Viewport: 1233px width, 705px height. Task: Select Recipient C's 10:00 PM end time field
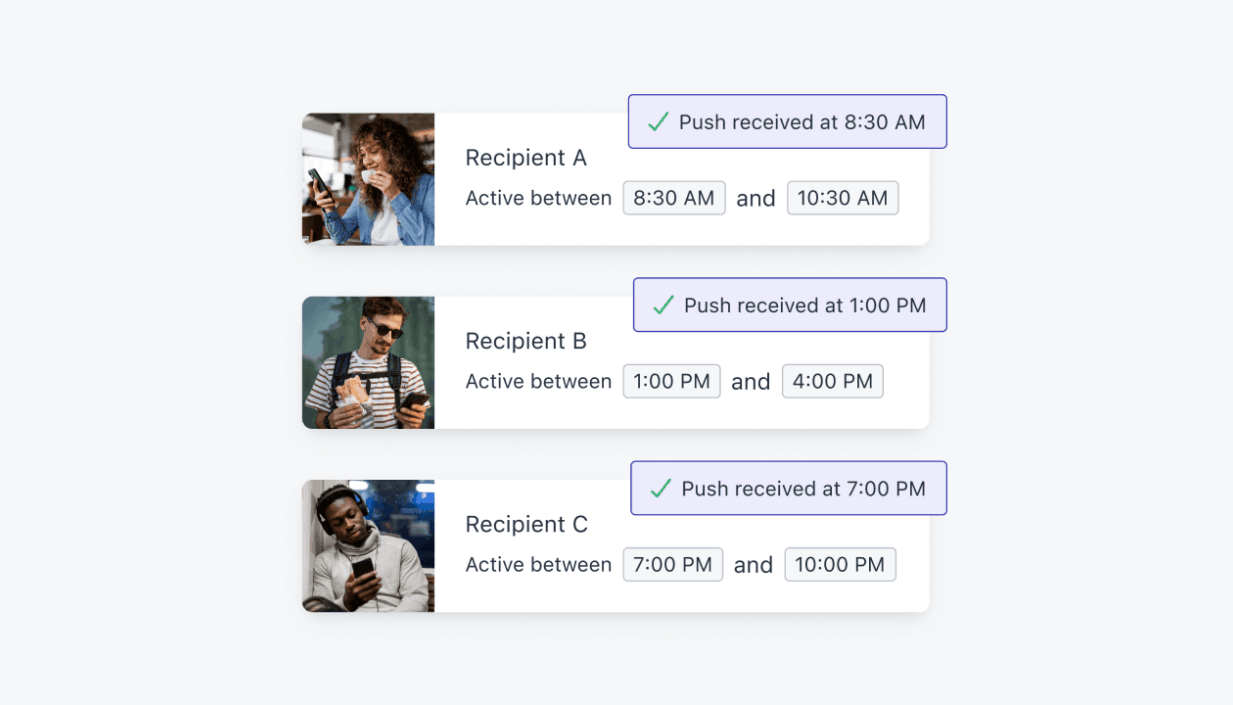(840, 565)
